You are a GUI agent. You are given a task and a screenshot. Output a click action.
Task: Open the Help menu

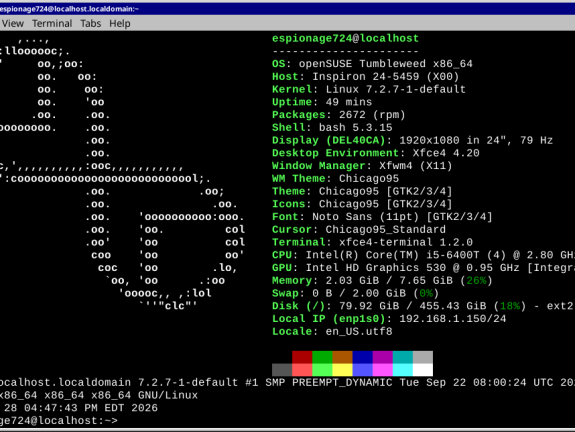(x=120, y=23)
